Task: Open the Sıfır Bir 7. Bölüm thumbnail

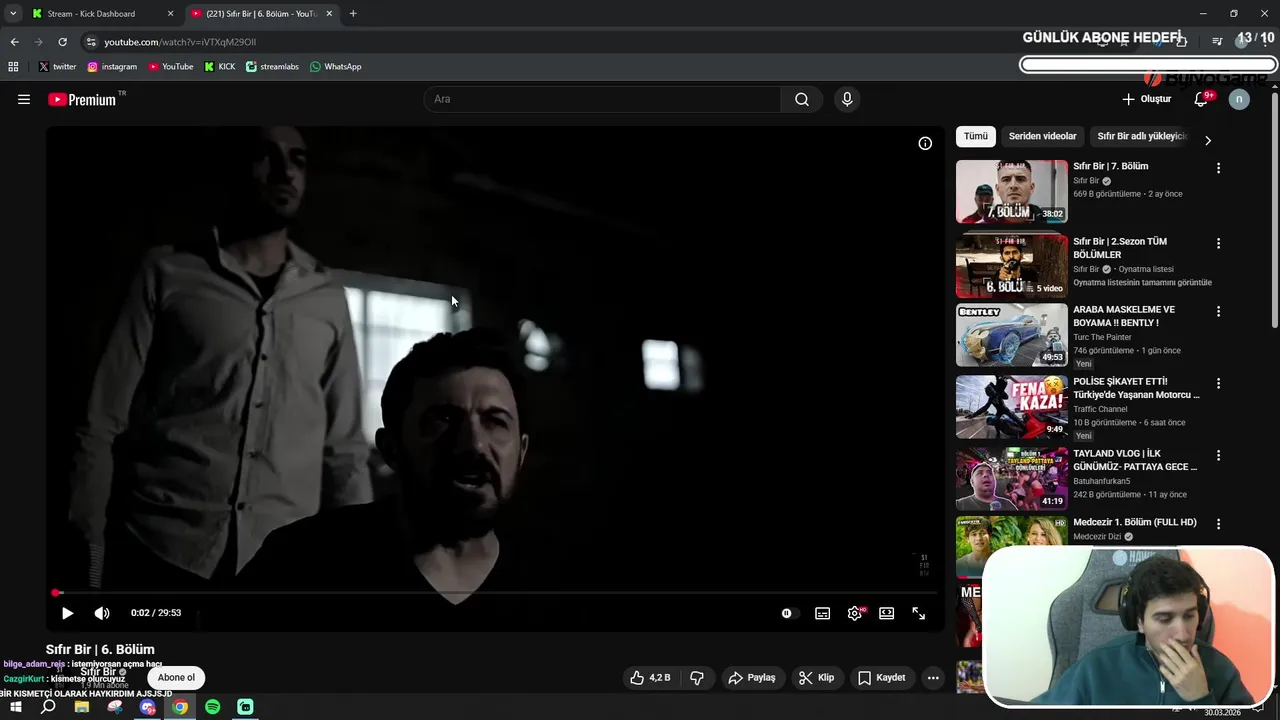Action: pos(1011,191)
